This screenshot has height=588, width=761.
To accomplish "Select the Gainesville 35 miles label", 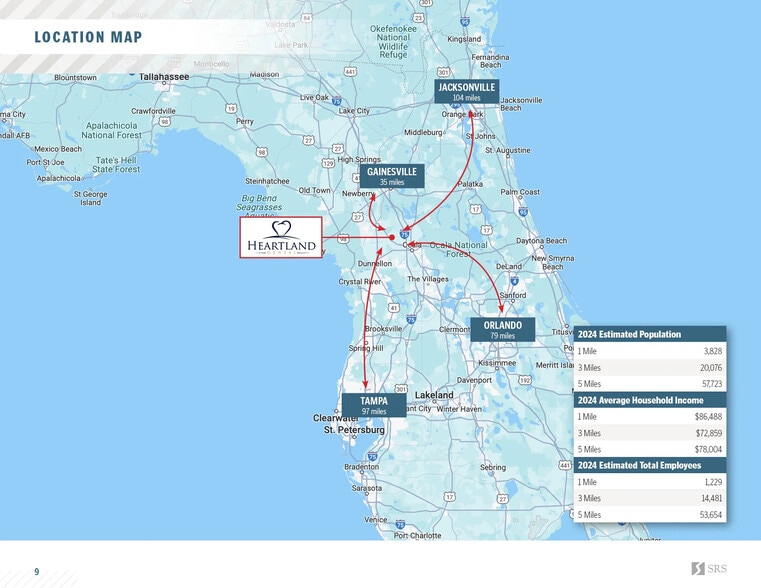I will click(392, 176).
